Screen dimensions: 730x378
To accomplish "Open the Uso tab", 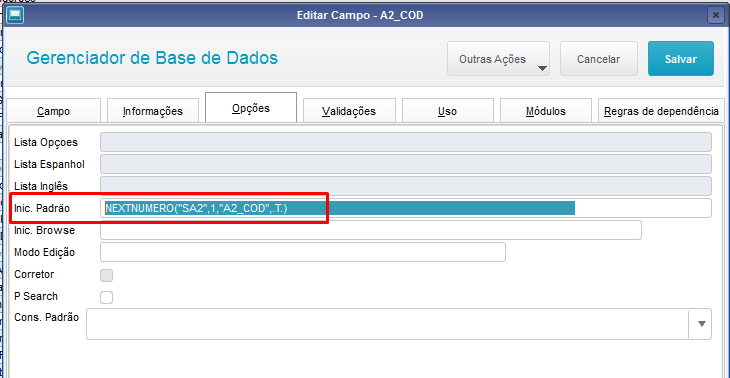I will (x=447, y=111).
